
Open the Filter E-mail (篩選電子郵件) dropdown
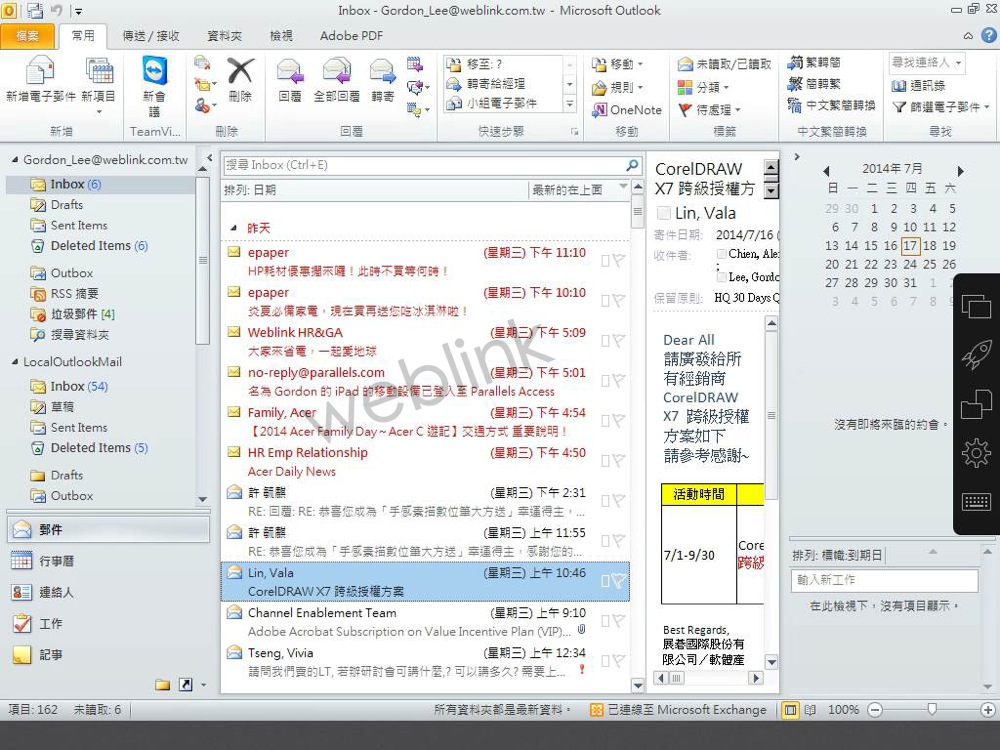pyautogui.click(x=941, y=107)
